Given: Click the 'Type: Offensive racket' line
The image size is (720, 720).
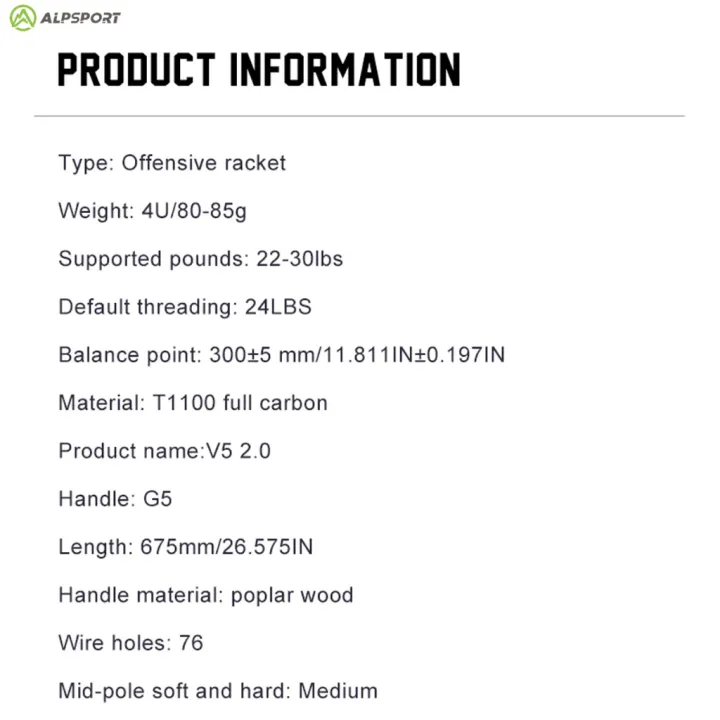Looking at the screenshot, I should [172, 163].
